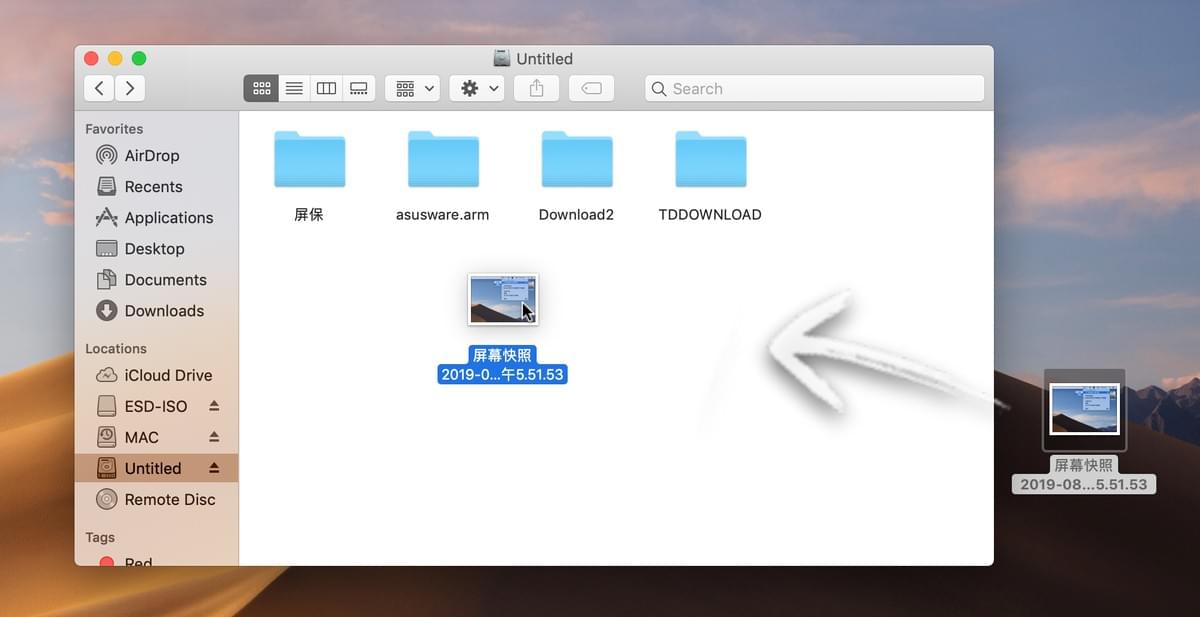Go back with the left chevron button
Viewport: 1200px width, 617px height.
pyautogui.click(x=99, y=88)
